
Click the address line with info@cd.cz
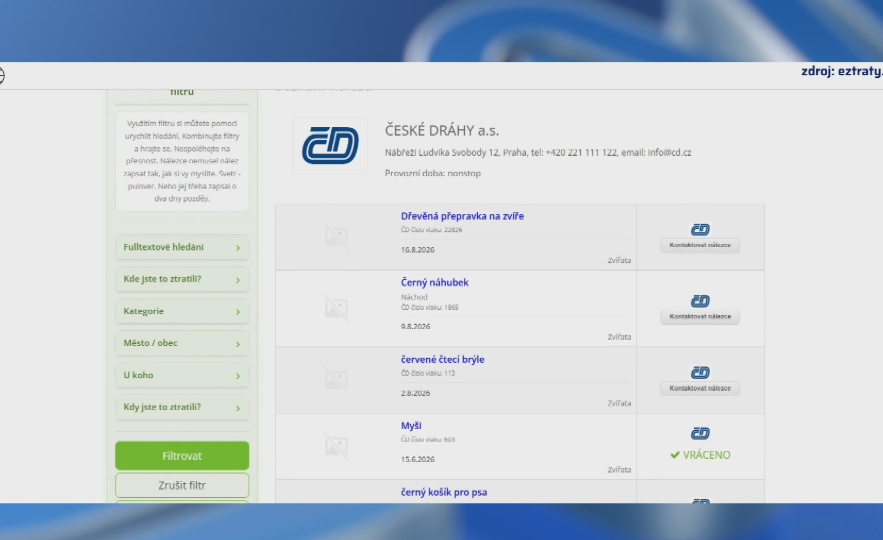click(x=538, y=153)
